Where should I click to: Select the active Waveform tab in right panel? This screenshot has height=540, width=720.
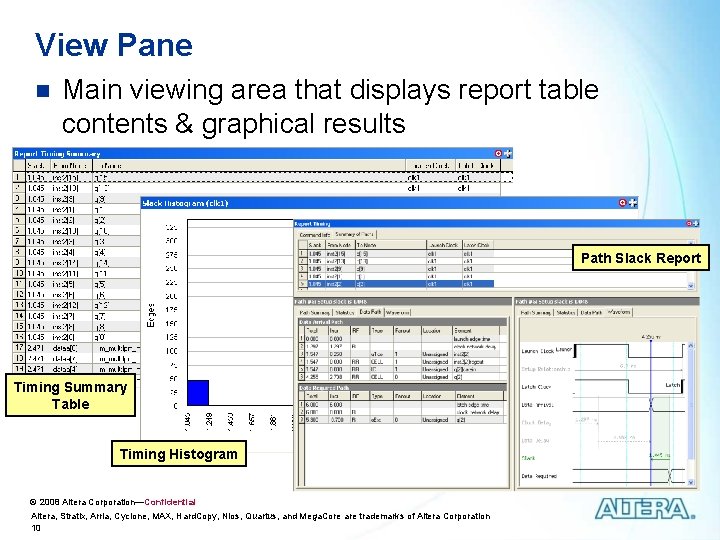click(619, 312)
